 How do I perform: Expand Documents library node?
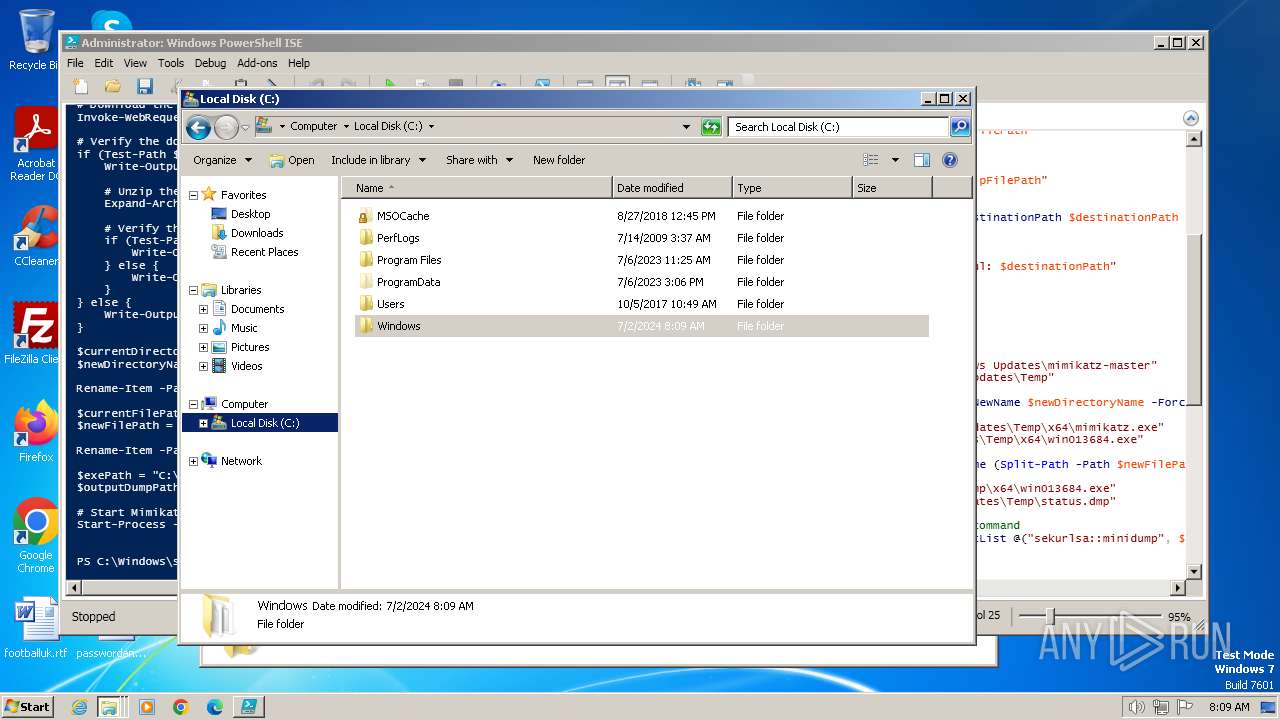pos(203,309)
